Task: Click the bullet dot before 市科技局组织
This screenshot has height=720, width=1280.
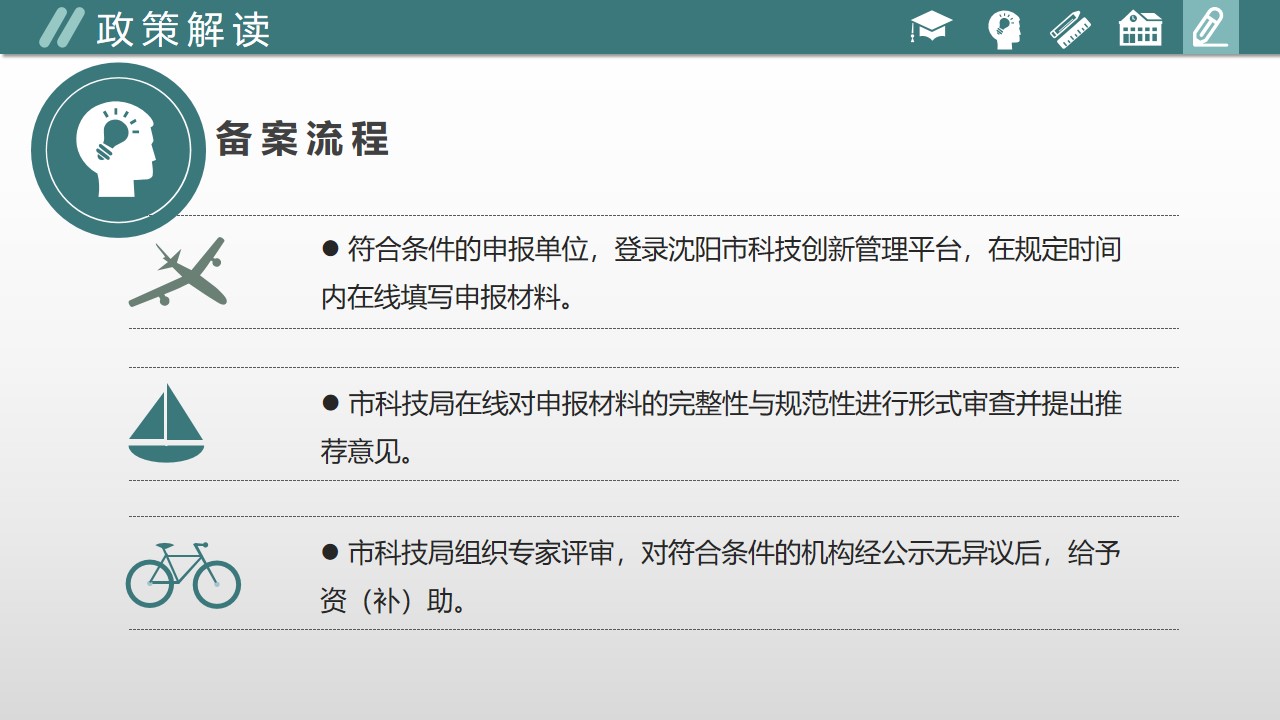Action: [331, 552]
